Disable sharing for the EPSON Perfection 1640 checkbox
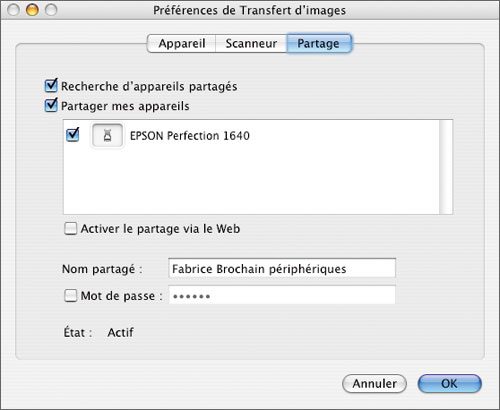Image resolution: width=500 pixels, height=410 pixels. click(73, 135)
